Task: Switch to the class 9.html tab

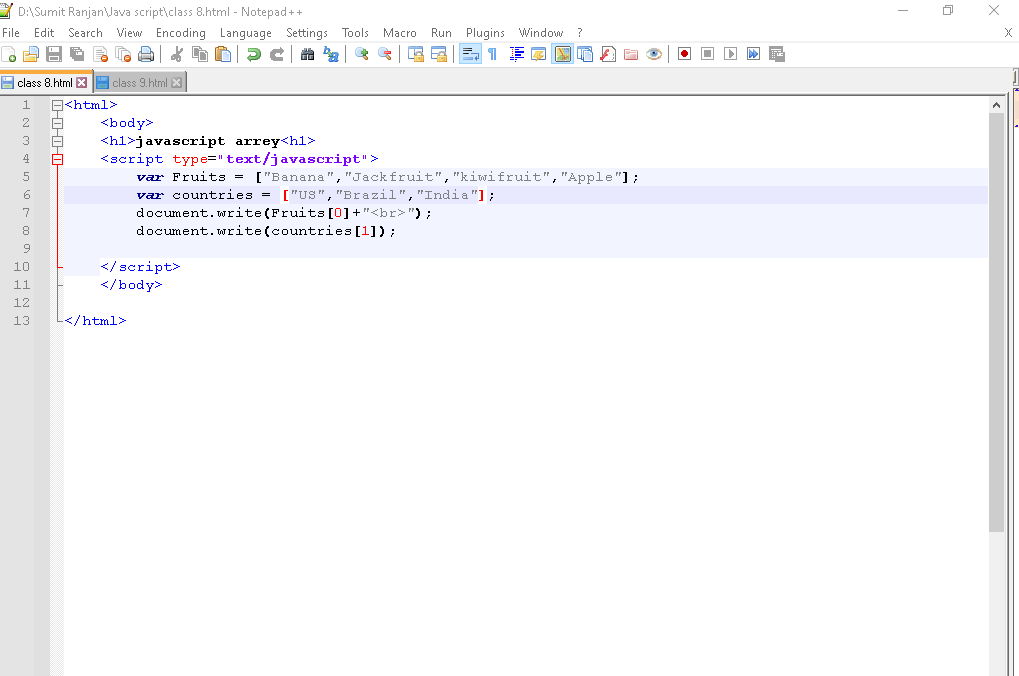Action: click(x=139, y=83)
